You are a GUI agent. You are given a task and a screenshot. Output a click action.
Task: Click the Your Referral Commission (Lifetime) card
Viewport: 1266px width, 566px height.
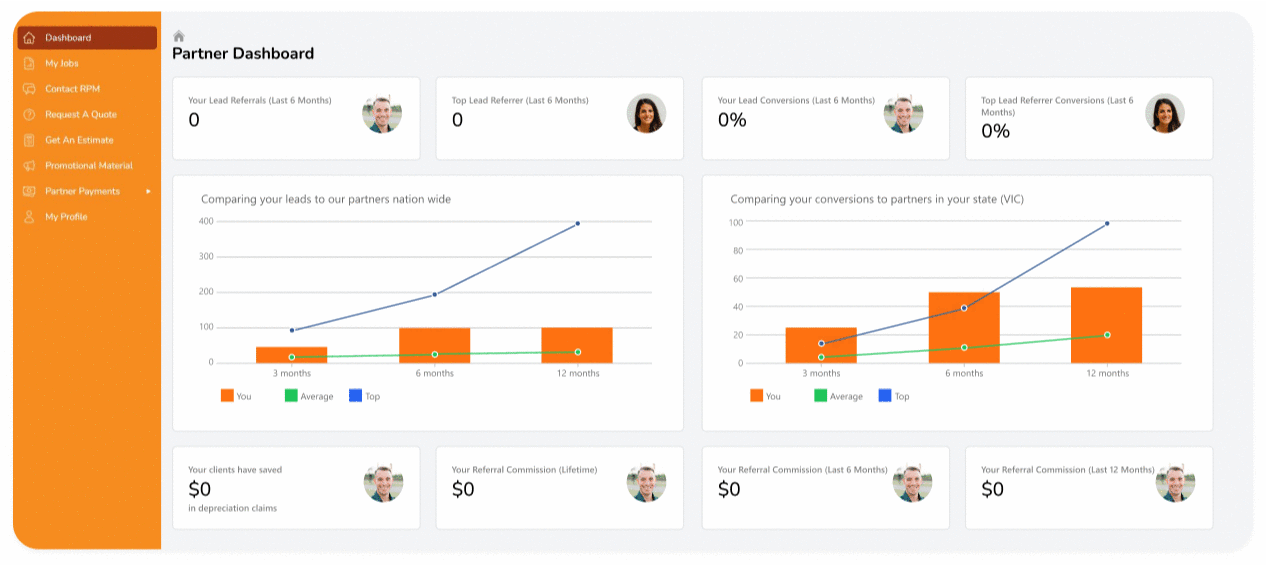(x=559, y=488)
